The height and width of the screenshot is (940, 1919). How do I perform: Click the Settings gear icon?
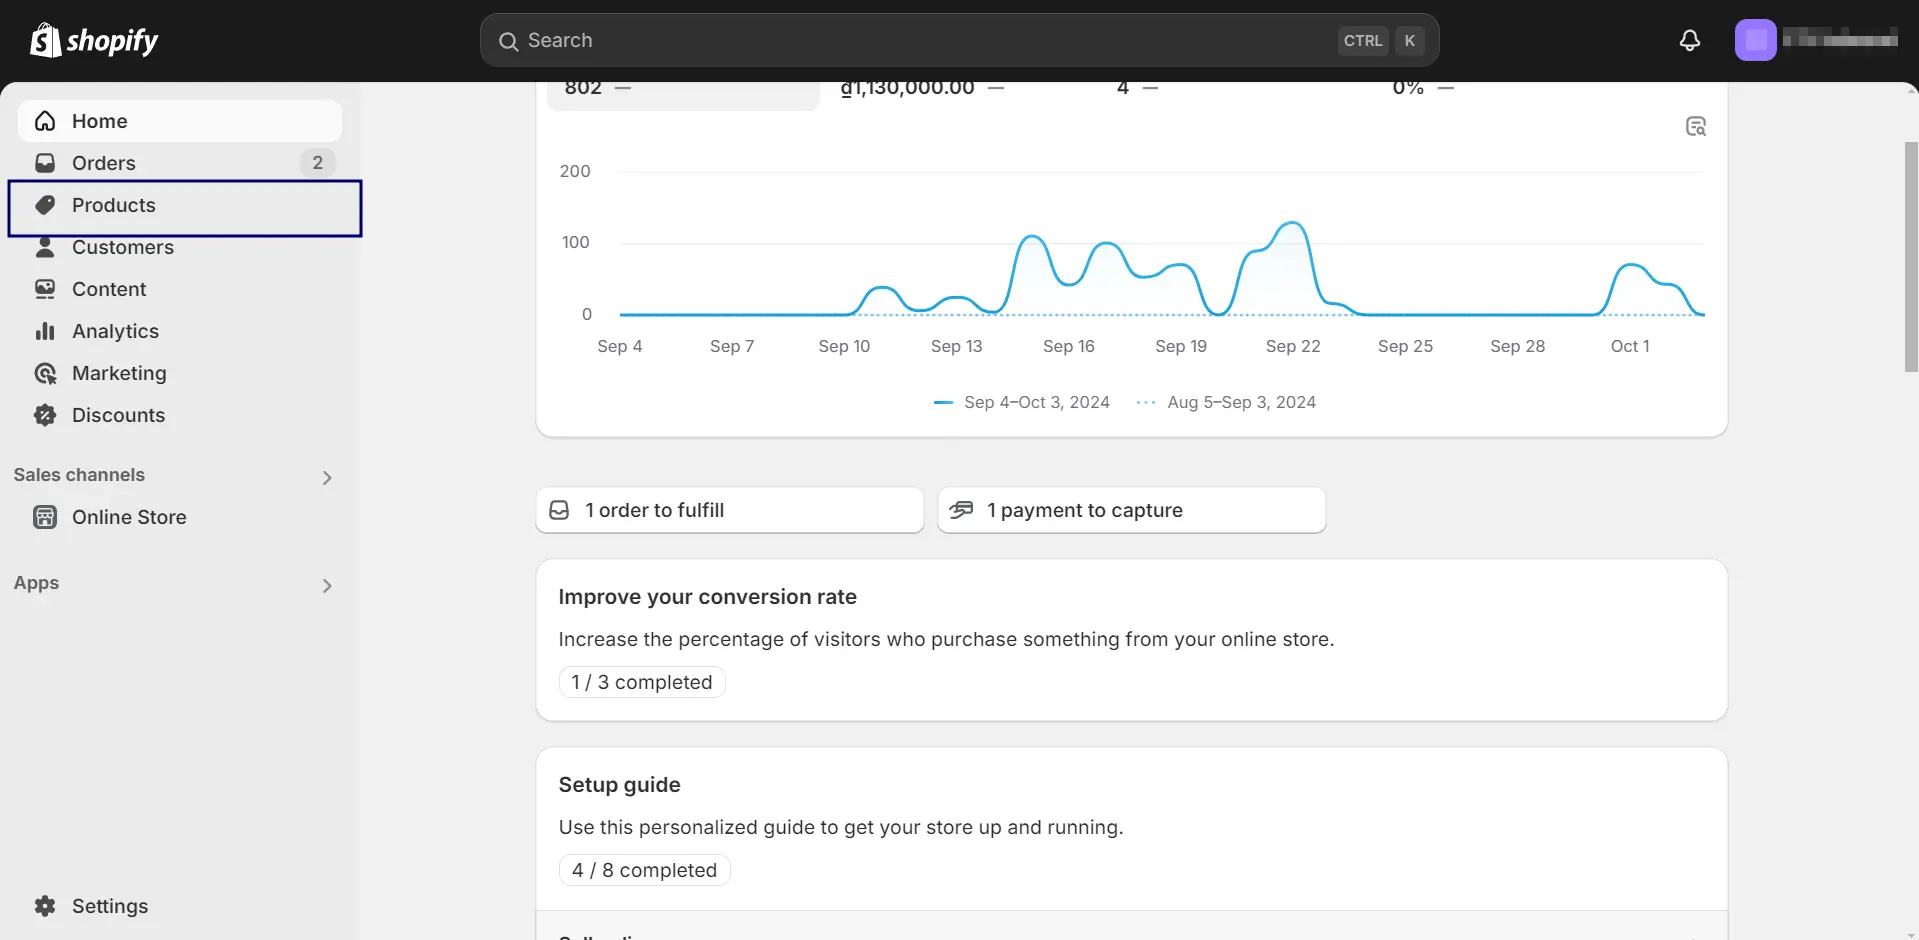tap(45, 906)
